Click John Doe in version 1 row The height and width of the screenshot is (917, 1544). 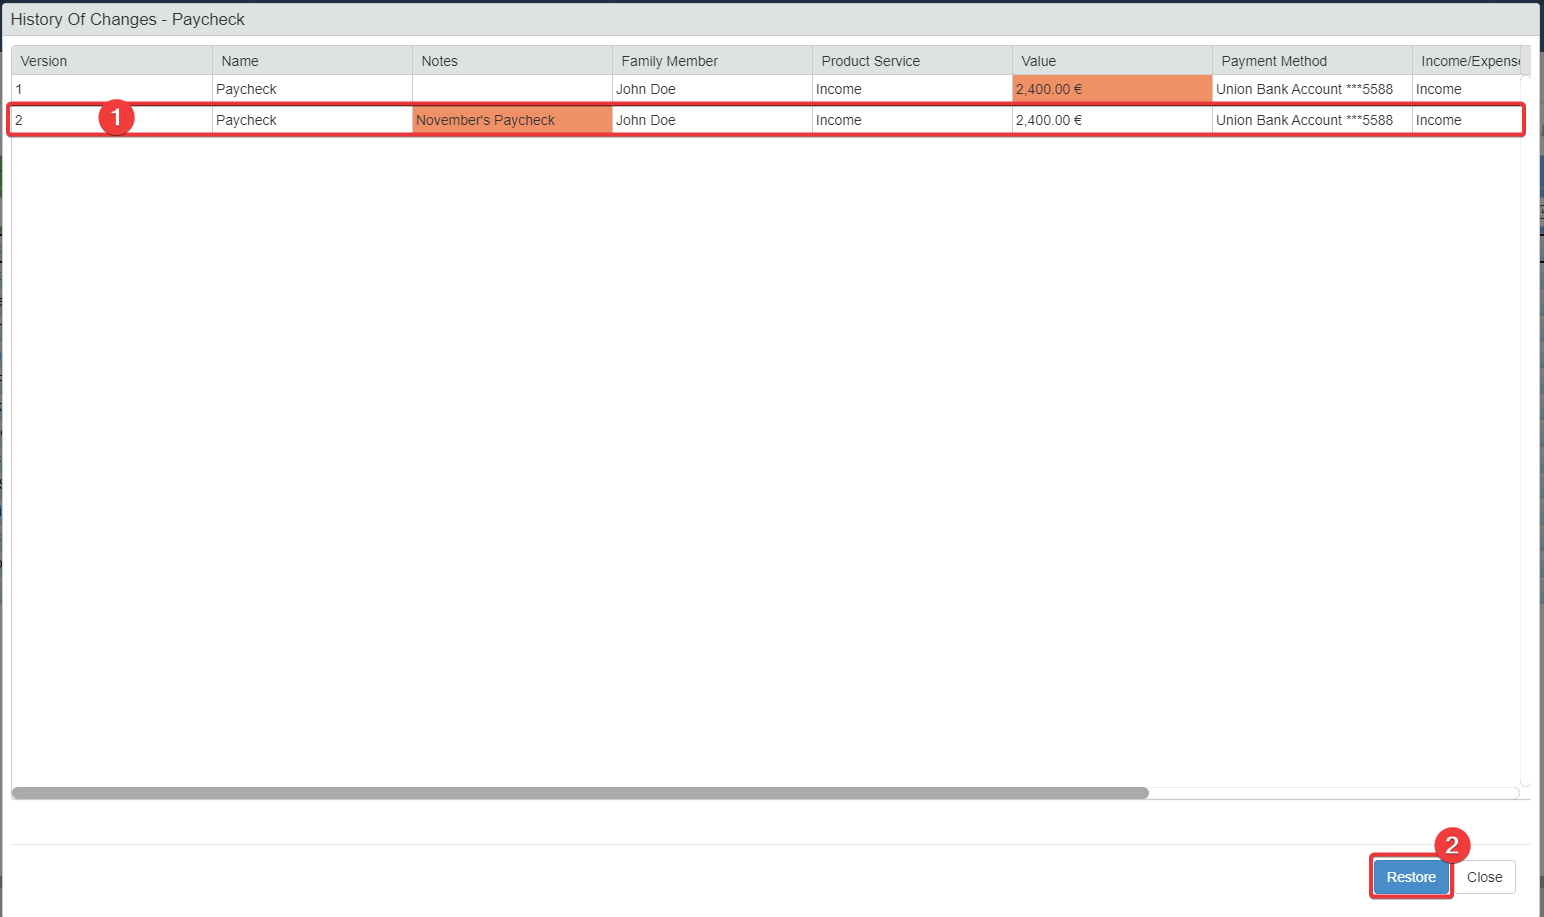pos(646,89)
